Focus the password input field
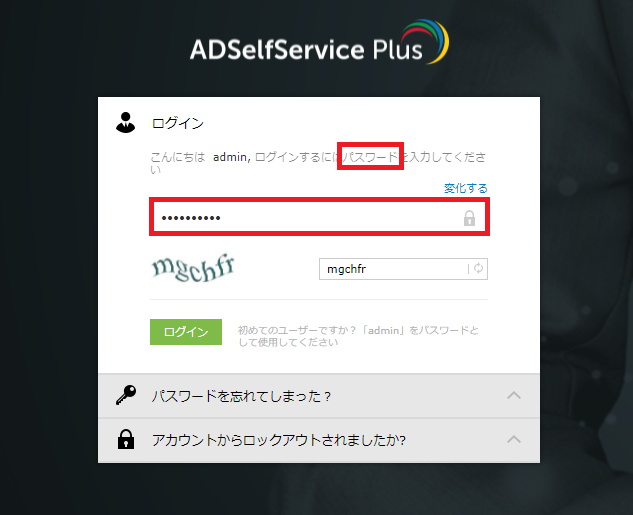 pyautogui.click(x=319, y=217)
